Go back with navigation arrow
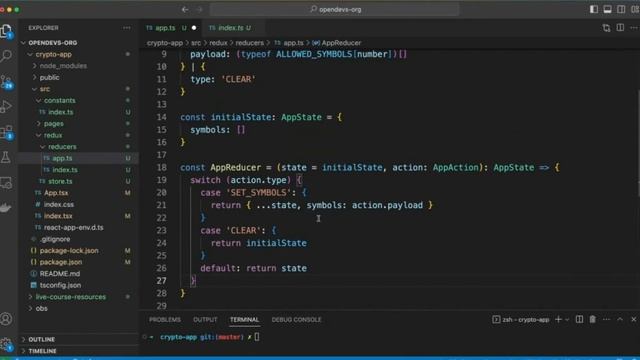 coord(185,9)
